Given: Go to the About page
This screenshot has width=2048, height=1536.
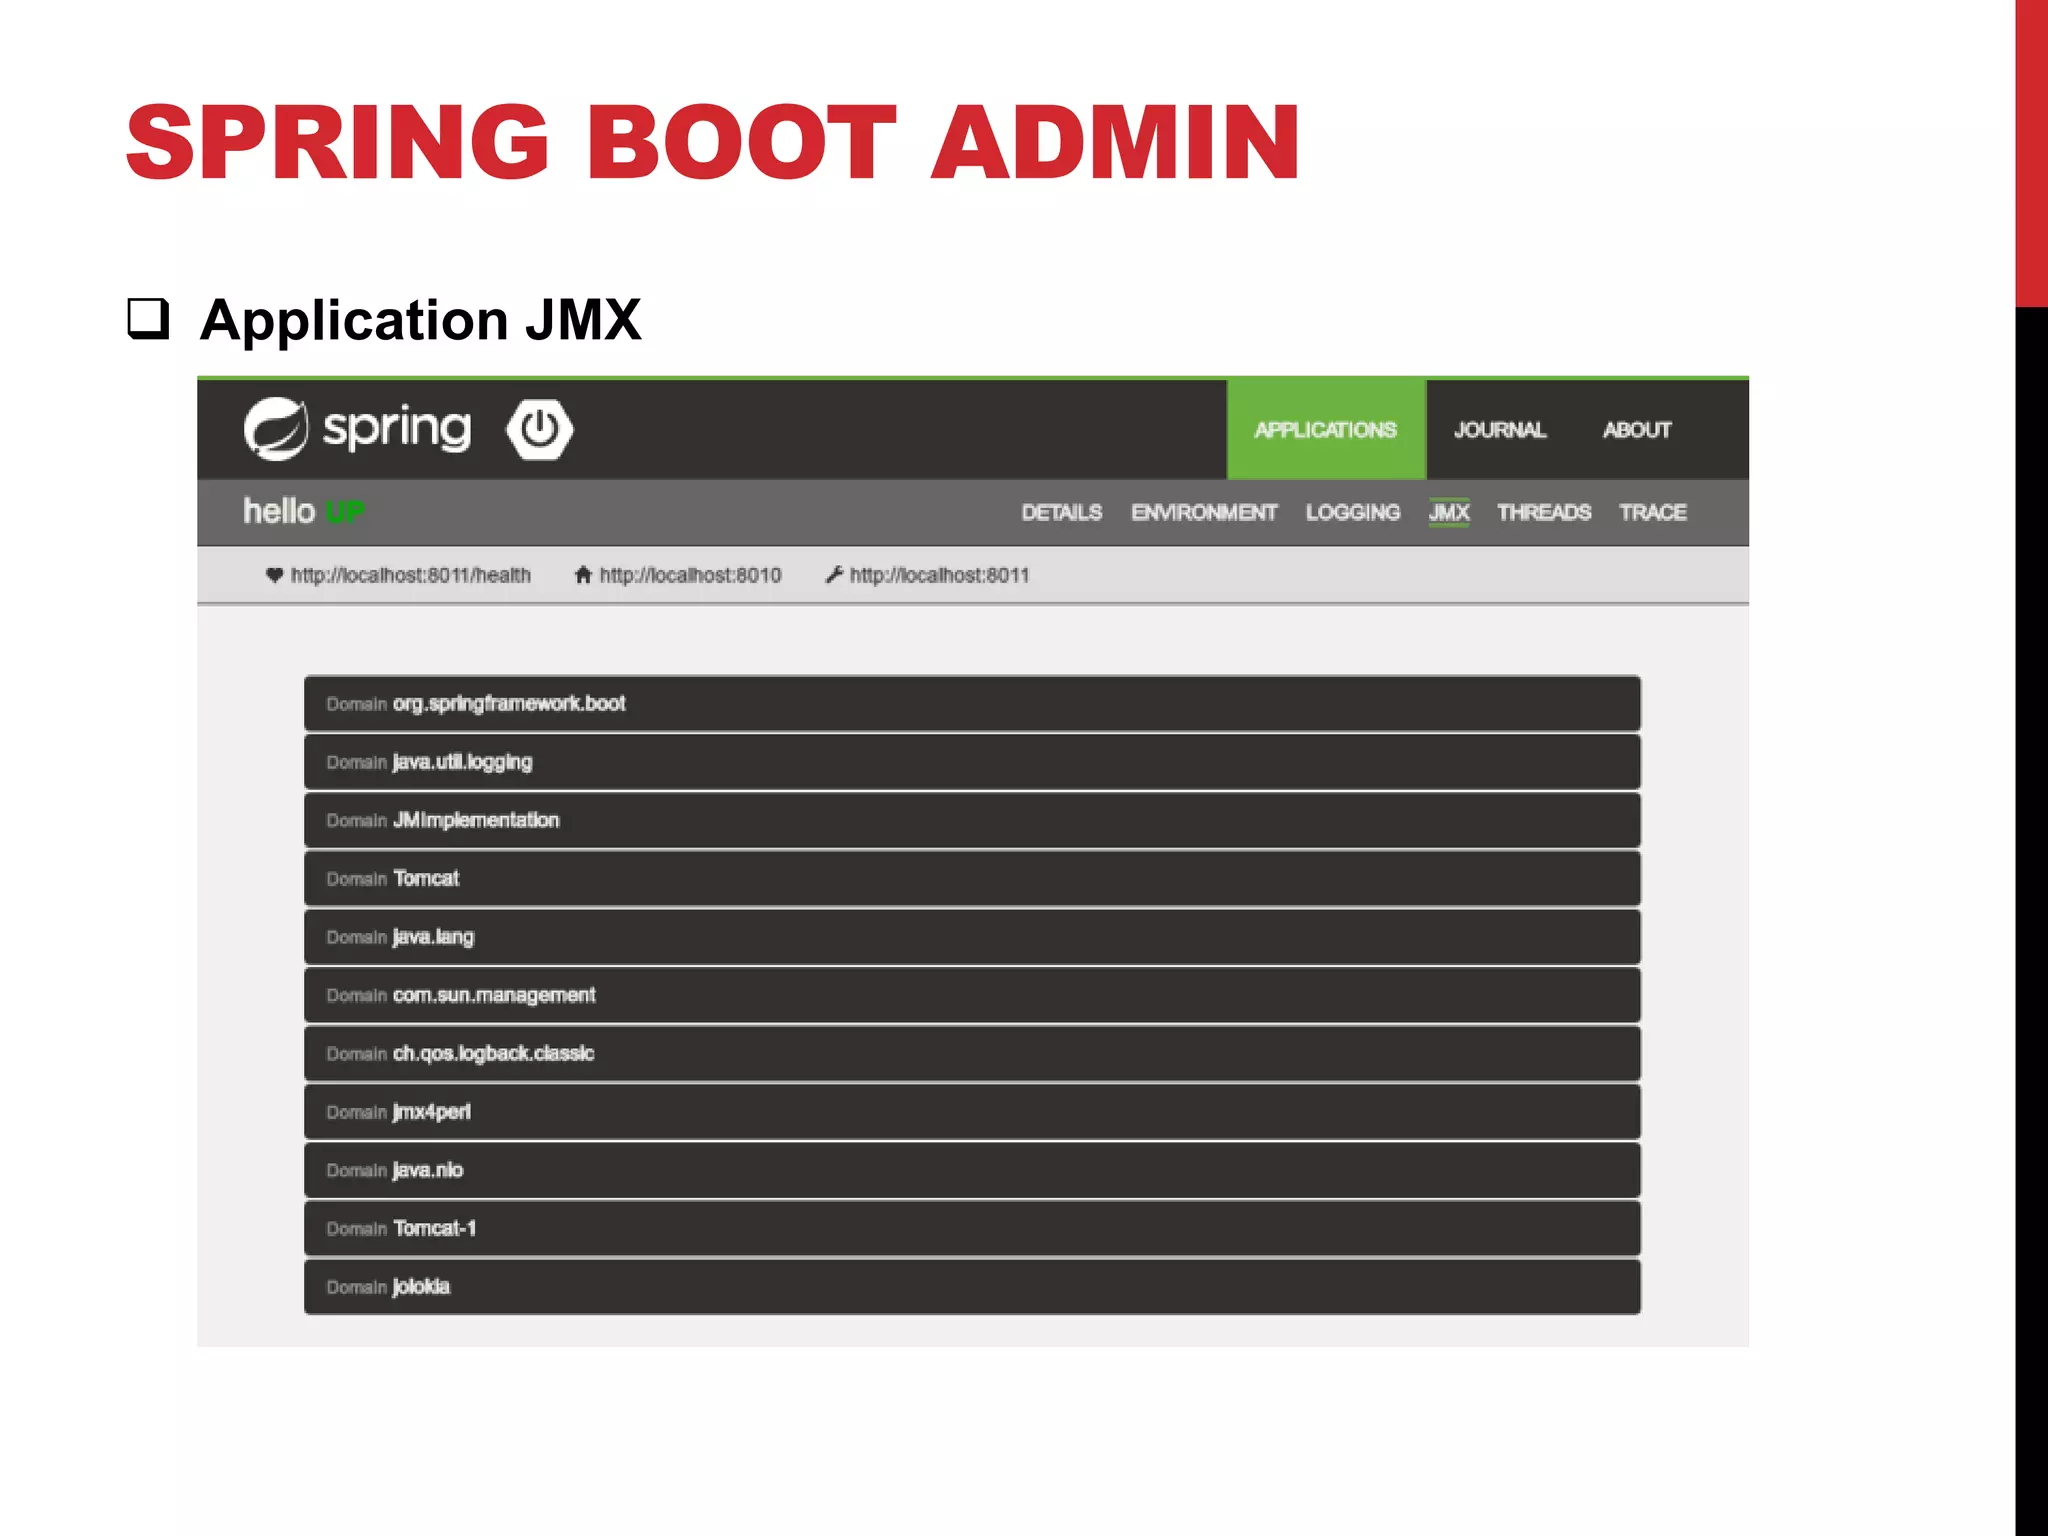Looking at the screenshot, I should (1636, 430).
